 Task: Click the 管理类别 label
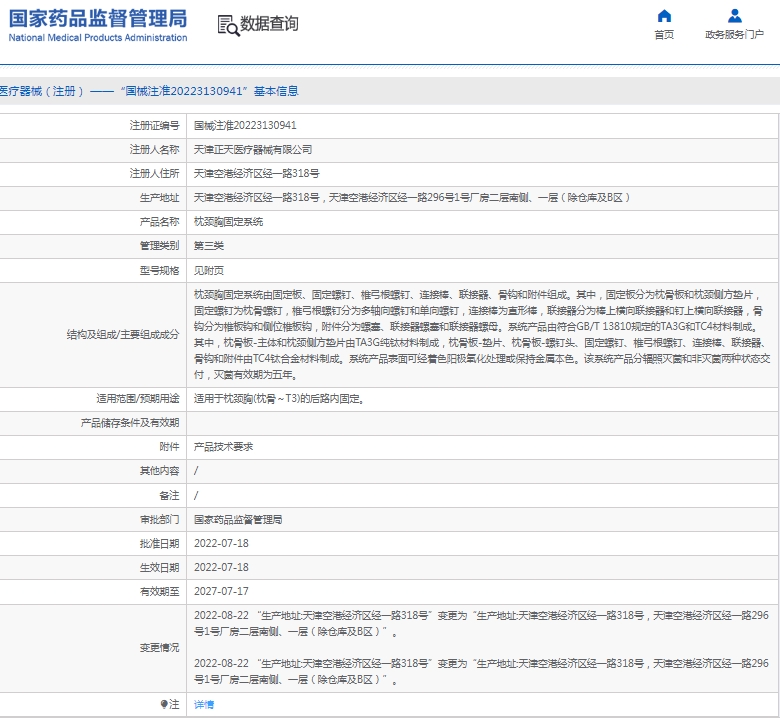159,245
